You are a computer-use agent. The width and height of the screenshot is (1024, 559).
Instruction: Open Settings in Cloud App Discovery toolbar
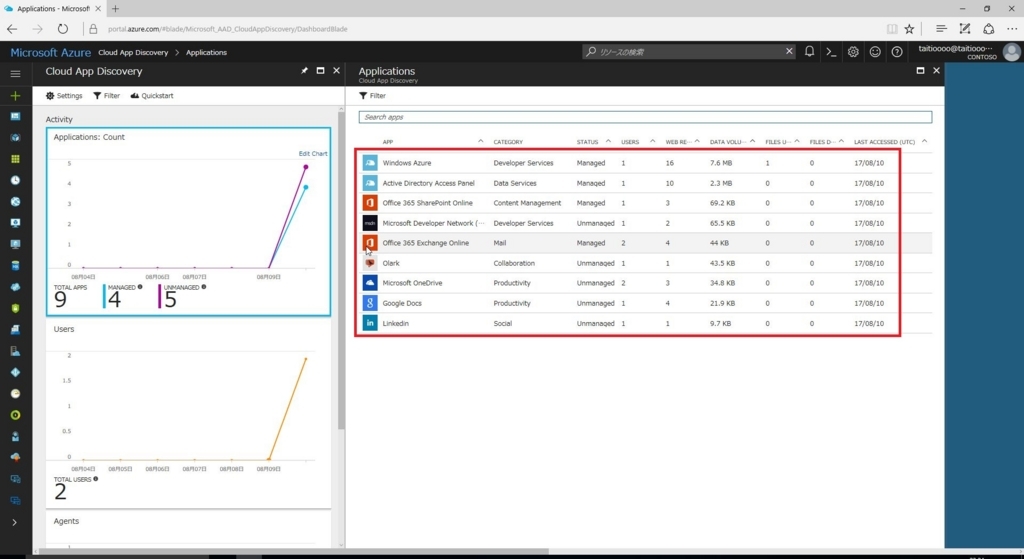pyautogui.click(x=64, y=95)
